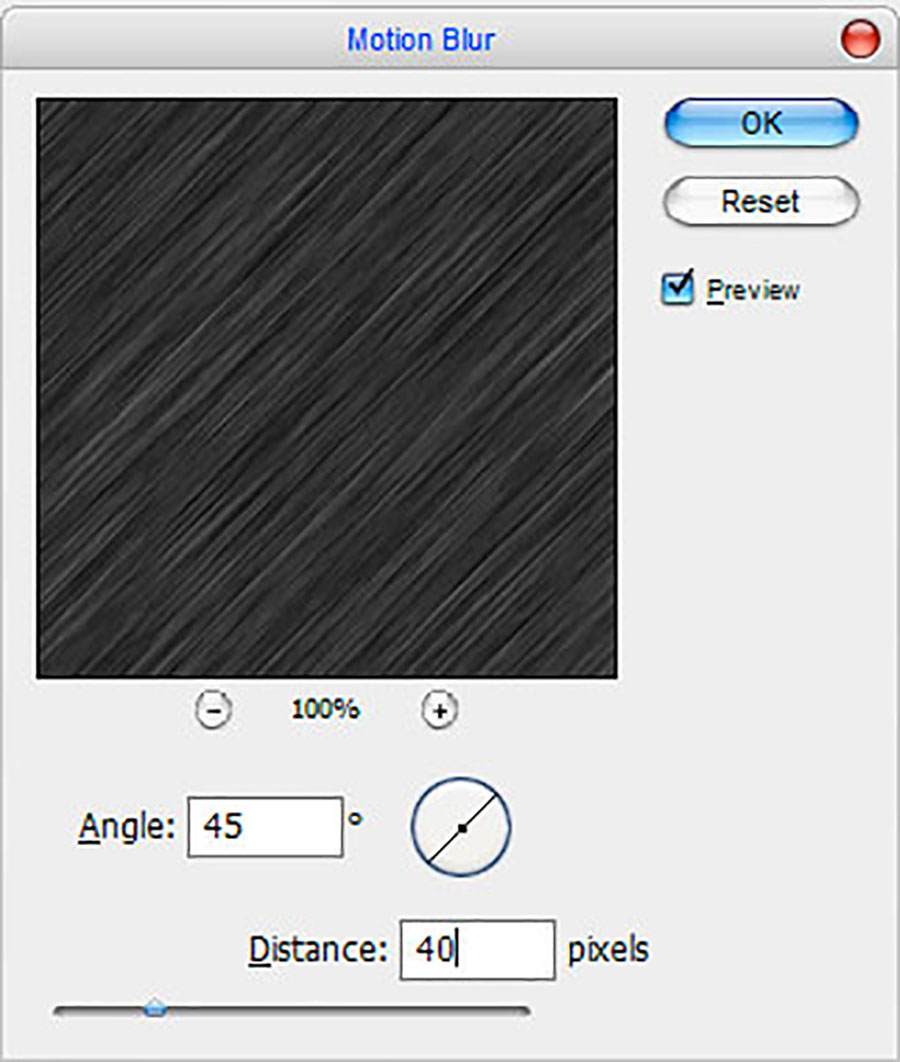Click the Angle field label
This screenshot has width=900, height=1062.
pyautogui.click(x=127, y=828)
